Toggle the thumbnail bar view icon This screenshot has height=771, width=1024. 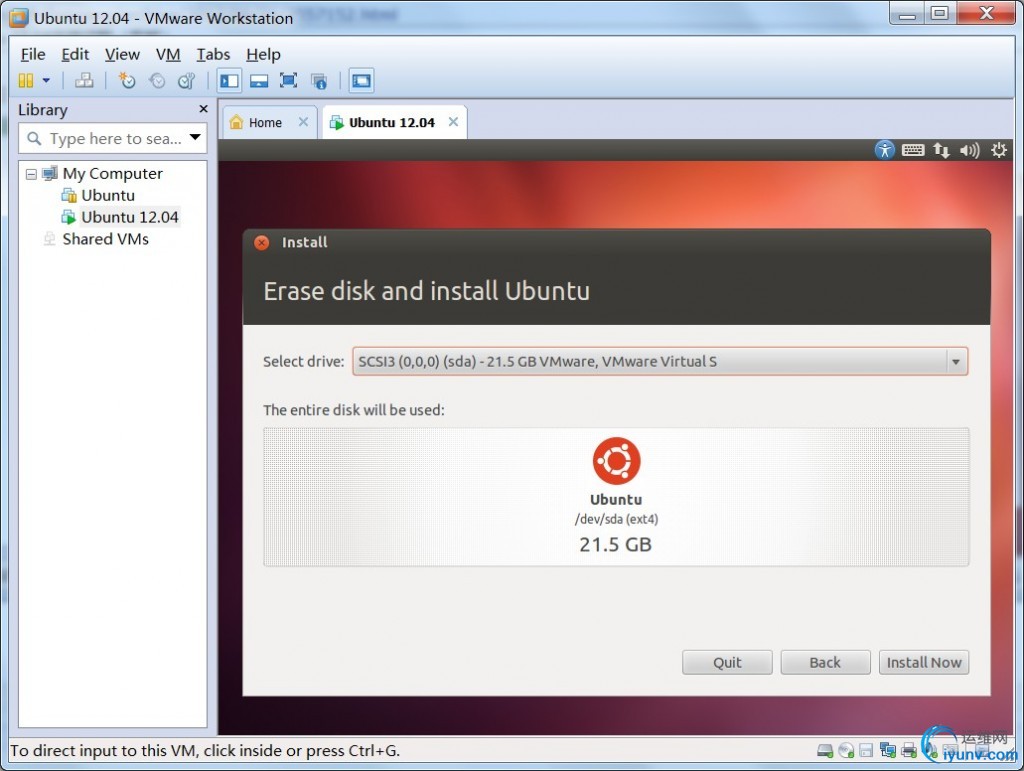point(259,80)
